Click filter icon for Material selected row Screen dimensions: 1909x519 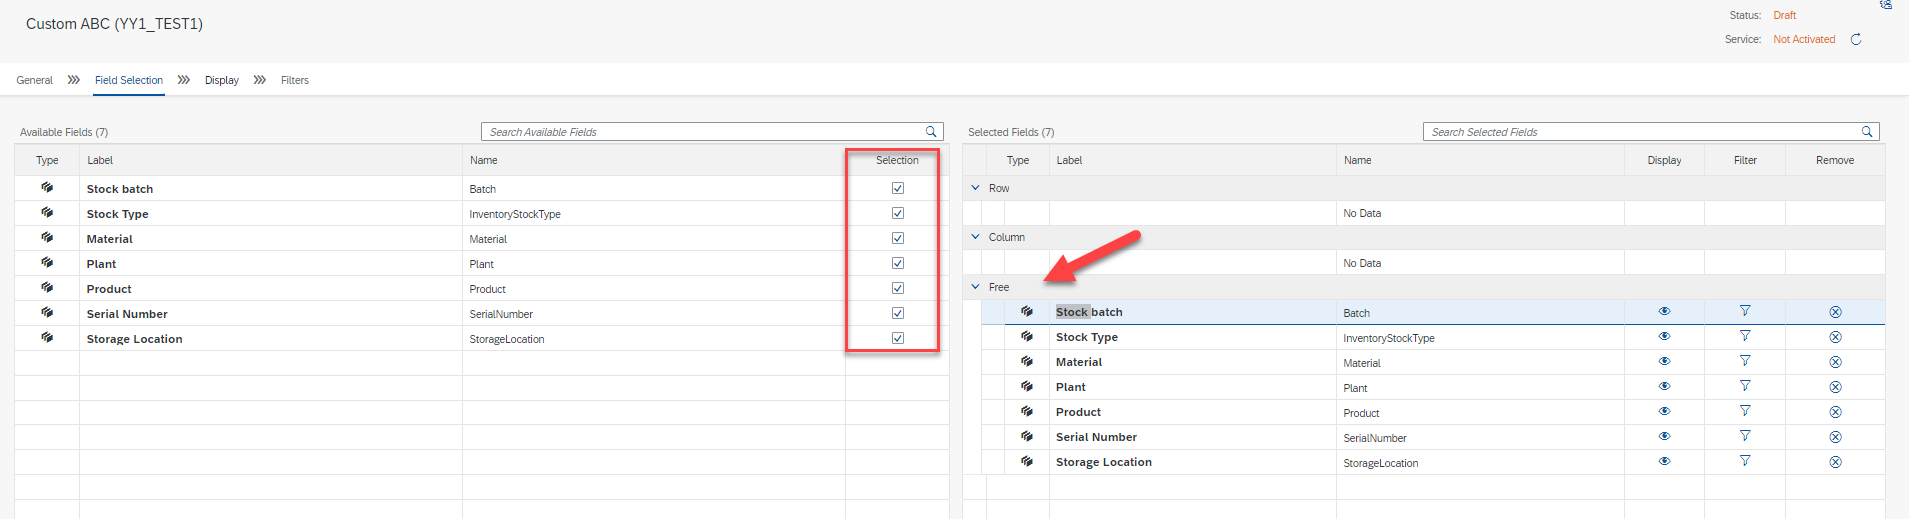tap(1745, 361)
